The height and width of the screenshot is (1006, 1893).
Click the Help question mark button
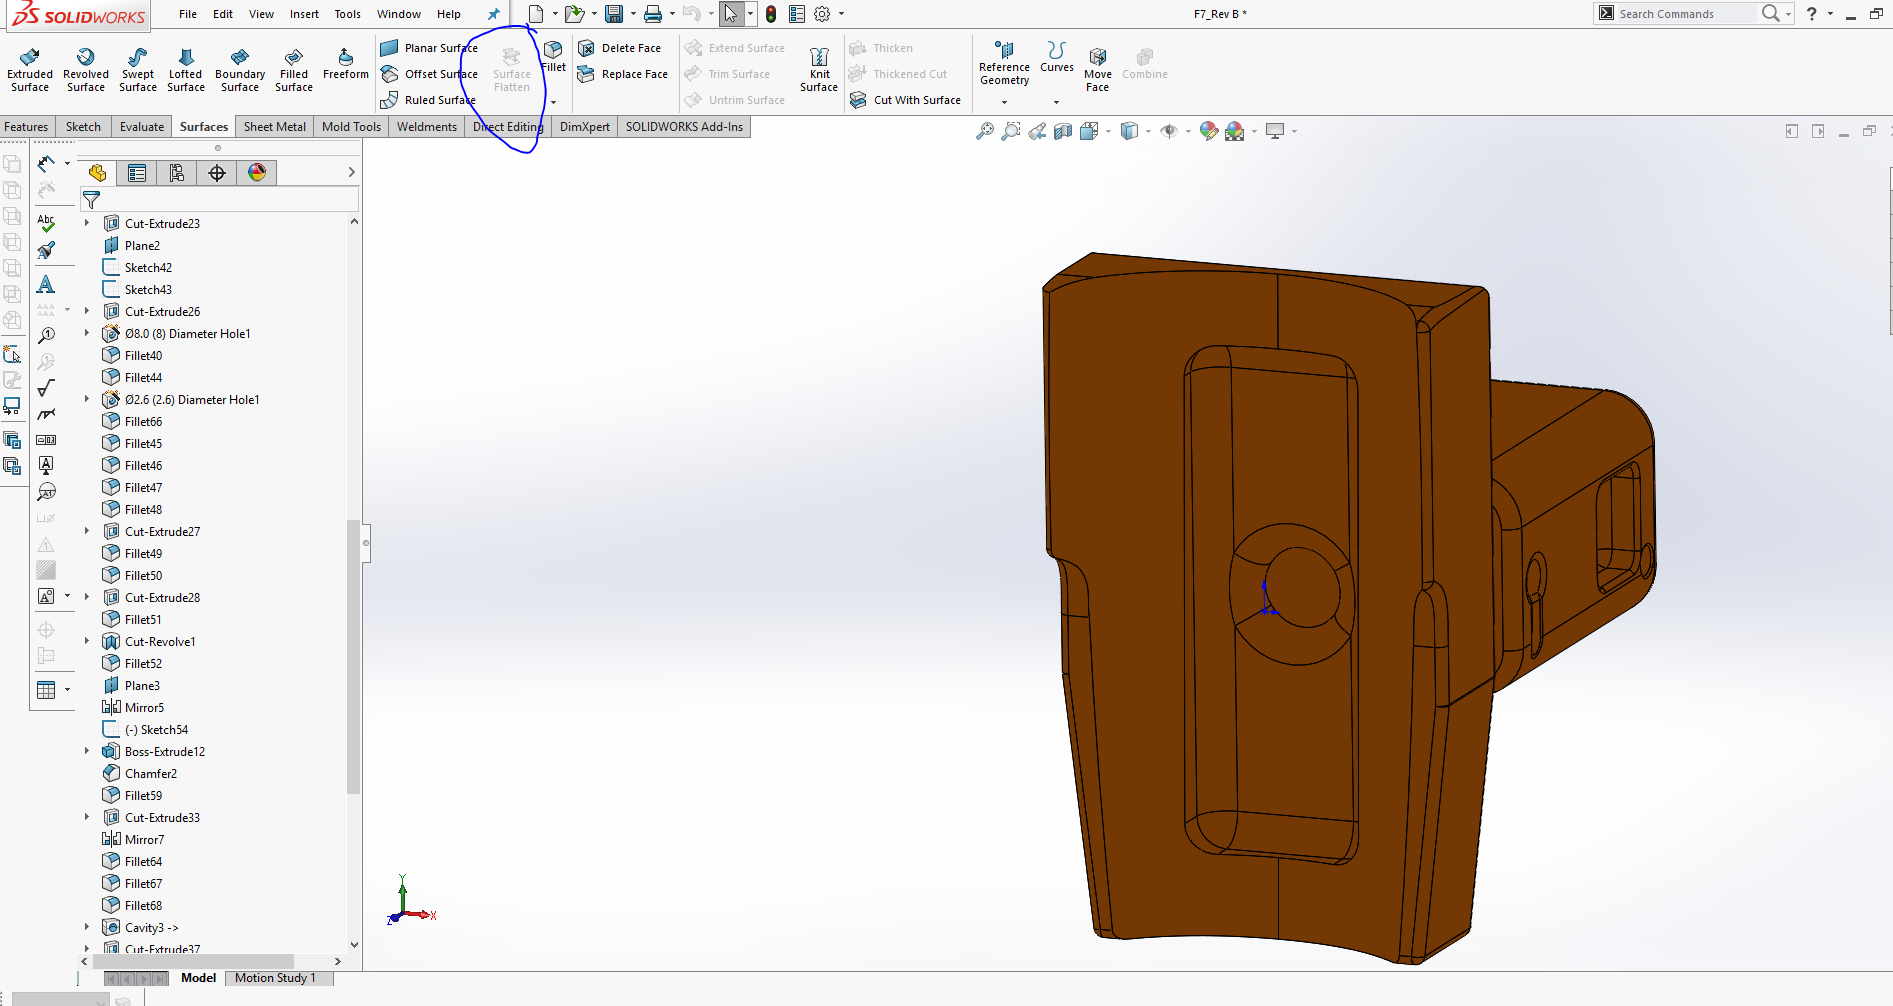pos(1810,14)
